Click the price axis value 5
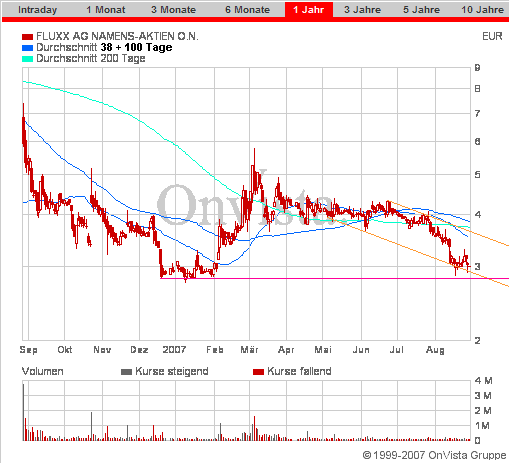509x463 pixels. (477, 174)
